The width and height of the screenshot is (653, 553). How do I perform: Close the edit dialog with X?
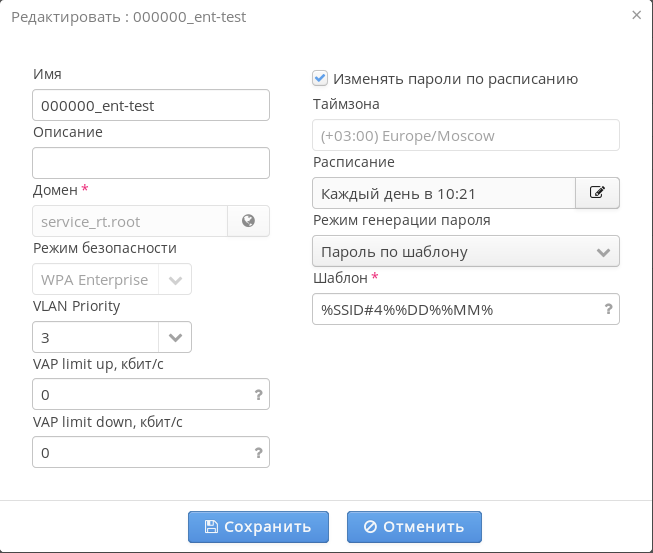click(x=637, y=15)
